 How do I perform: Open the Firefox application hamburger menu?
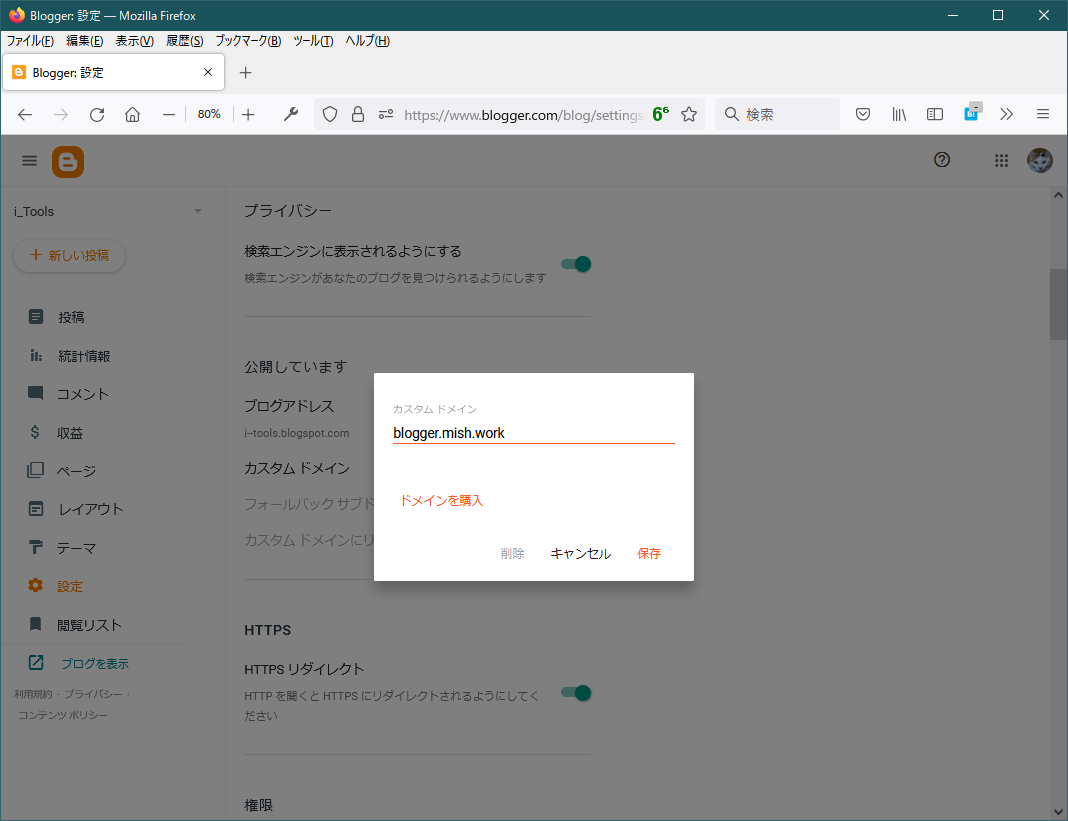click(x=1043, y=114)
